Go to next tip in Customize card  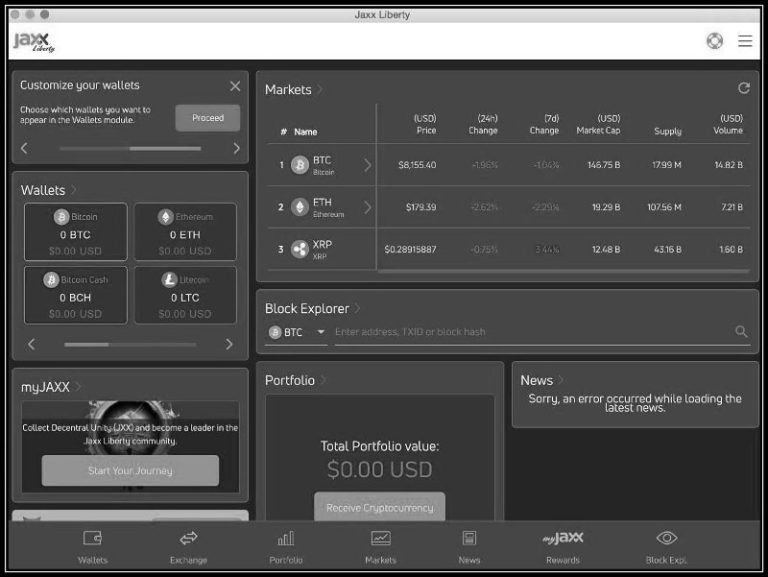[x=237, y=148]
